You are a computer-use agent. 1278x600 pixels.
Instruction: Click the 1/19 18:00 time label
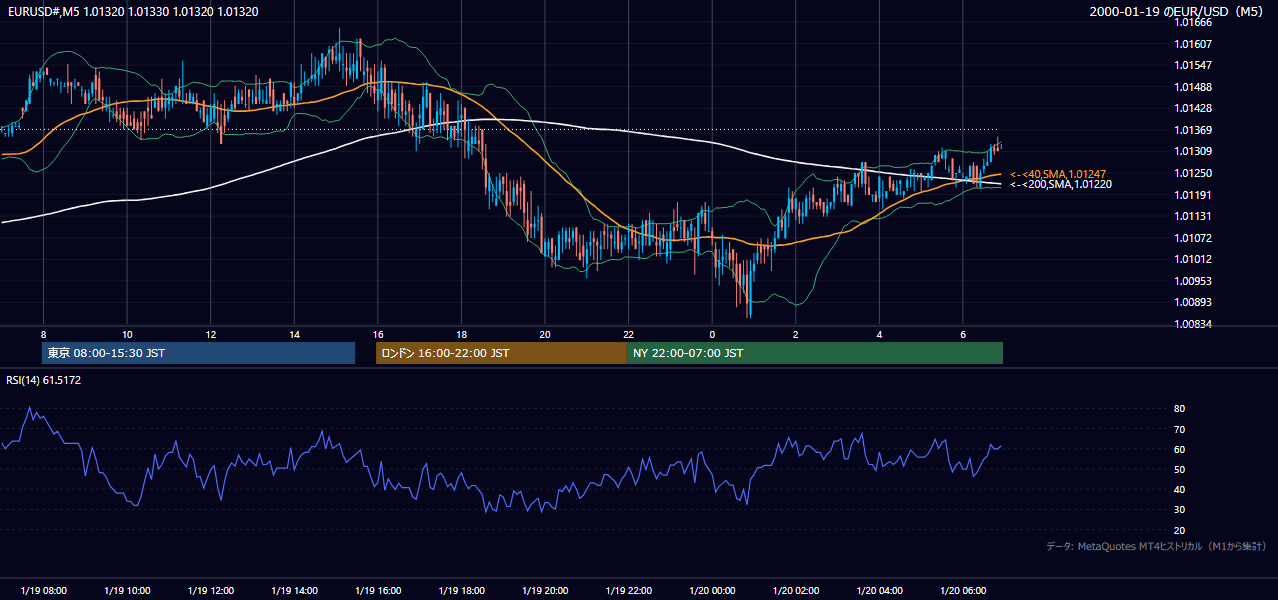(x=461, y=590)
